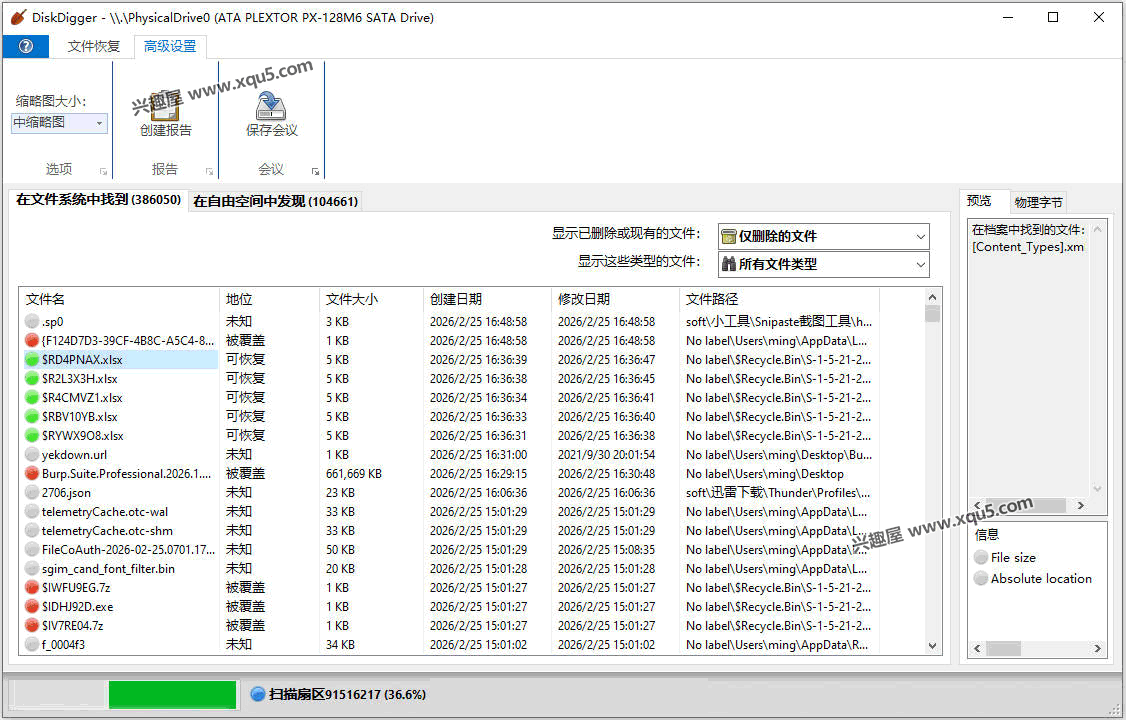1126x720 pixels.
Task: Open the 在自由空间中发现 tab
Action: pyautogui.click(x=275, y=201)
